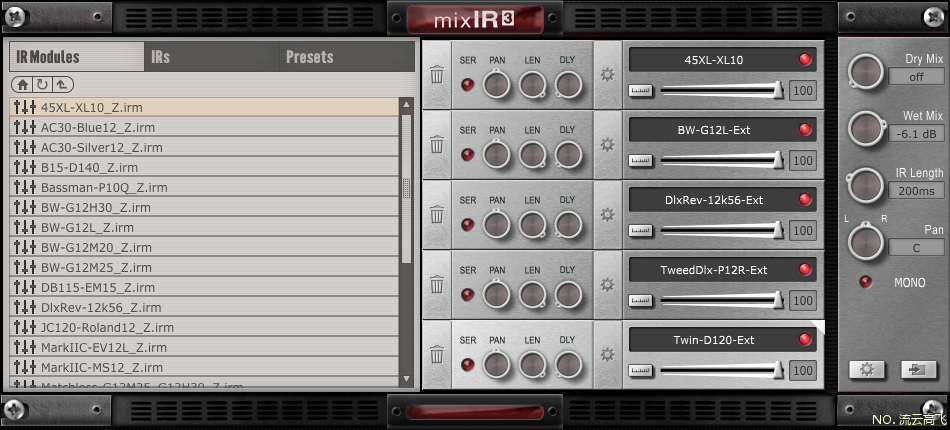The height and width of the screenshot is (430, 950).
Task: Click the Dry Mix value field showing off
Action: pos(916,76)
